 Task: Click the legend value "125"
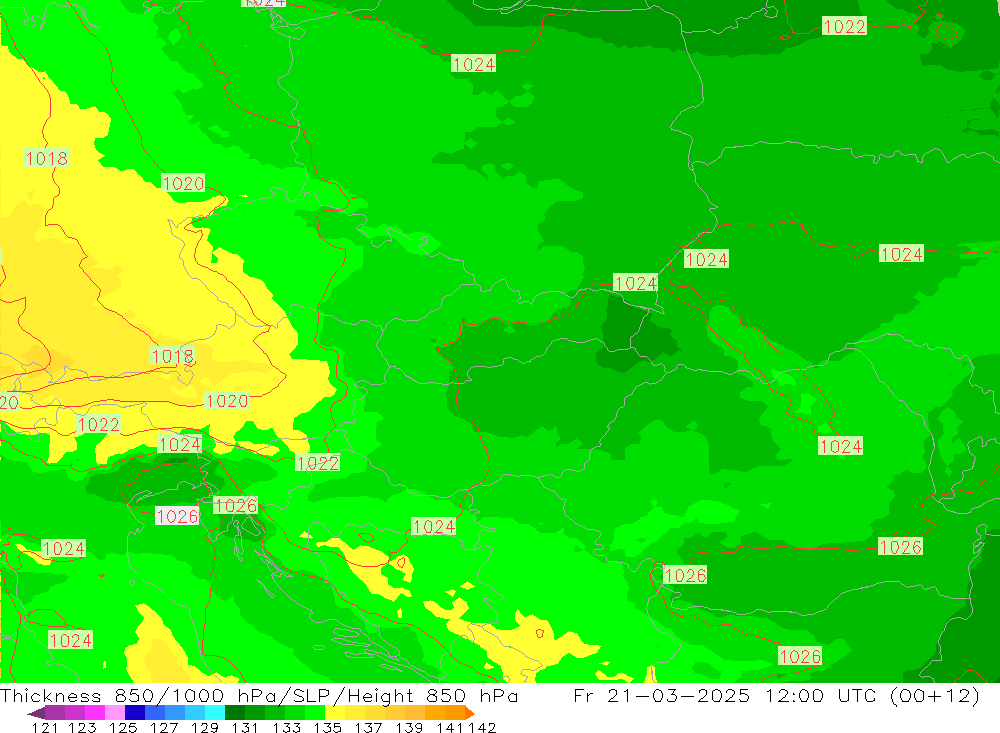pos(123,727)
